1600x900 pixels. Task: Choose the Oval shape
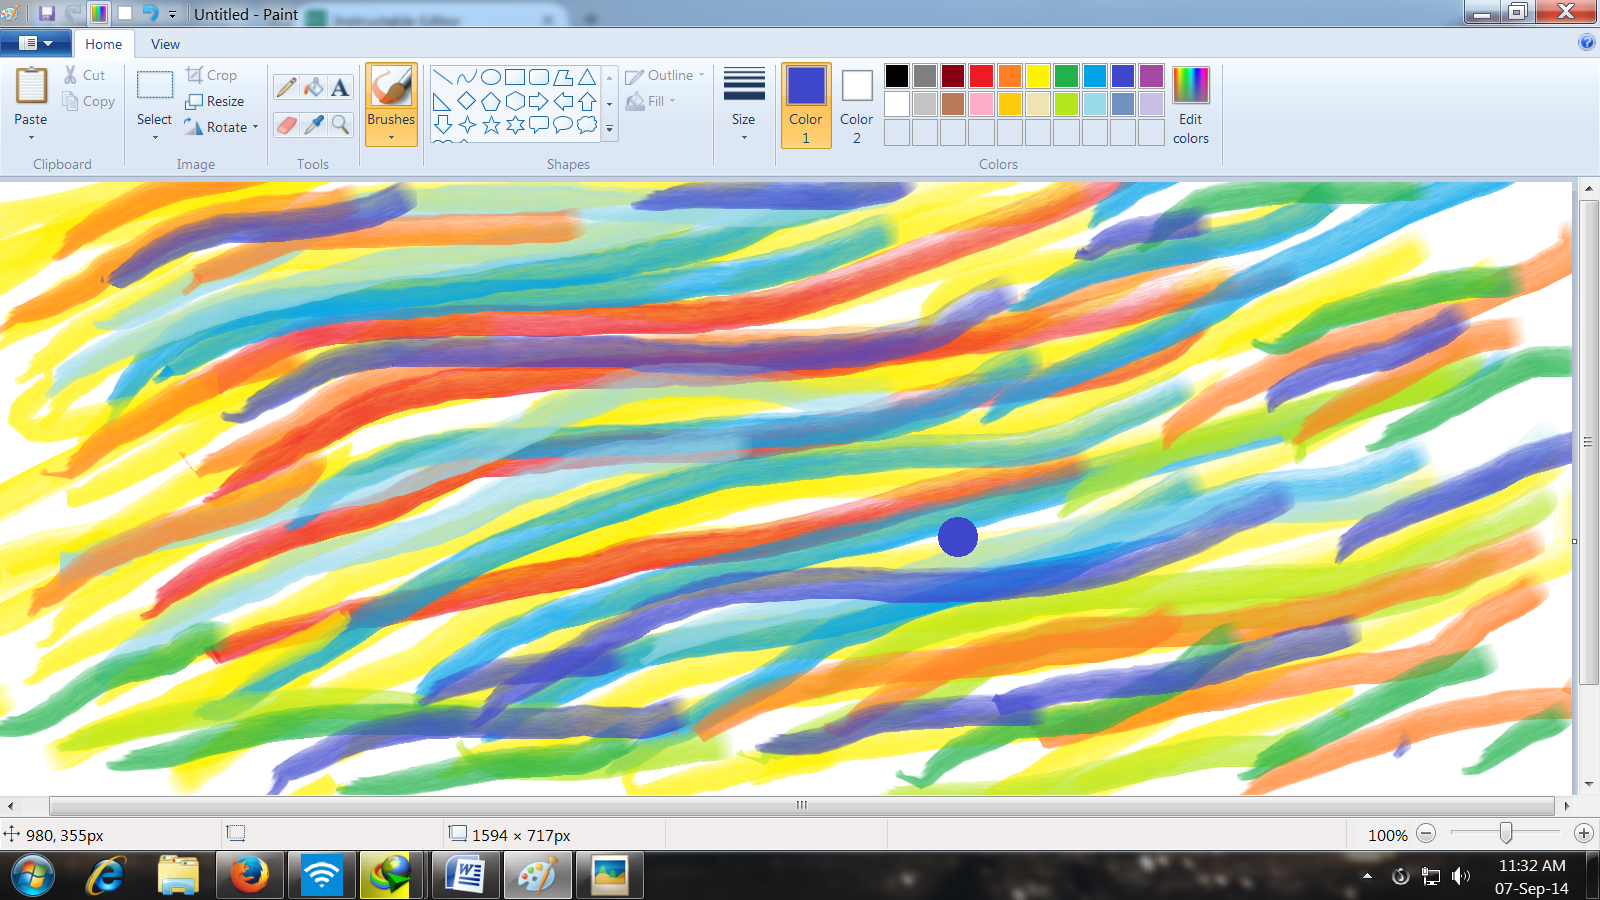491,78
